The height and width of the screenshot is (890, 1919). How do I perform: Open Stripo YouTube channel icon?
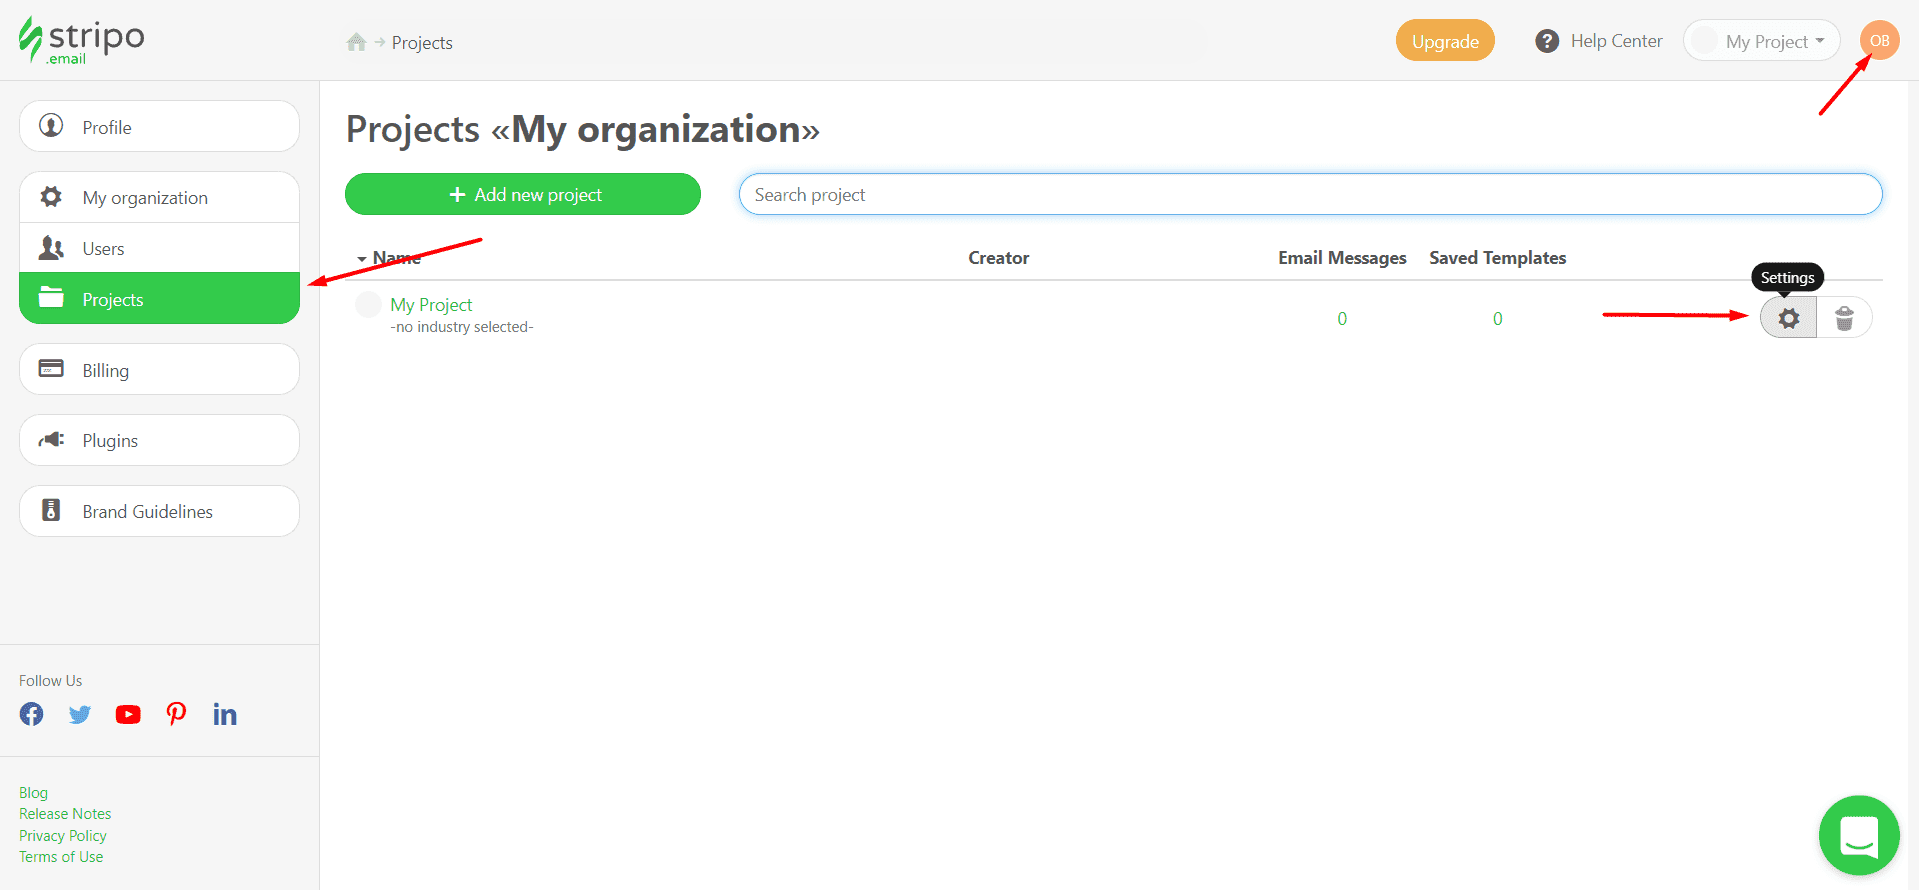(128, 714)
